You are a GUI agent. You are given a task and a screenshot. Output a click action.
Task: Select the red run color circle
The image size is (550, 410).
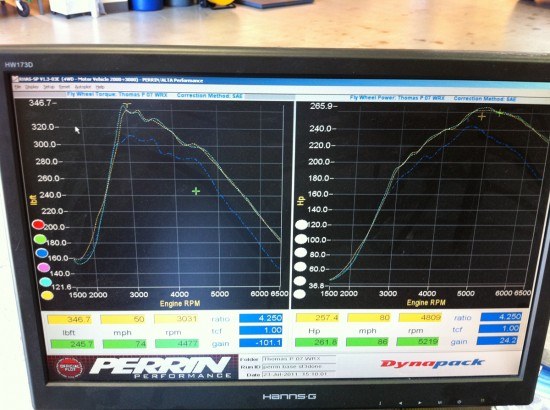(38, 224)
